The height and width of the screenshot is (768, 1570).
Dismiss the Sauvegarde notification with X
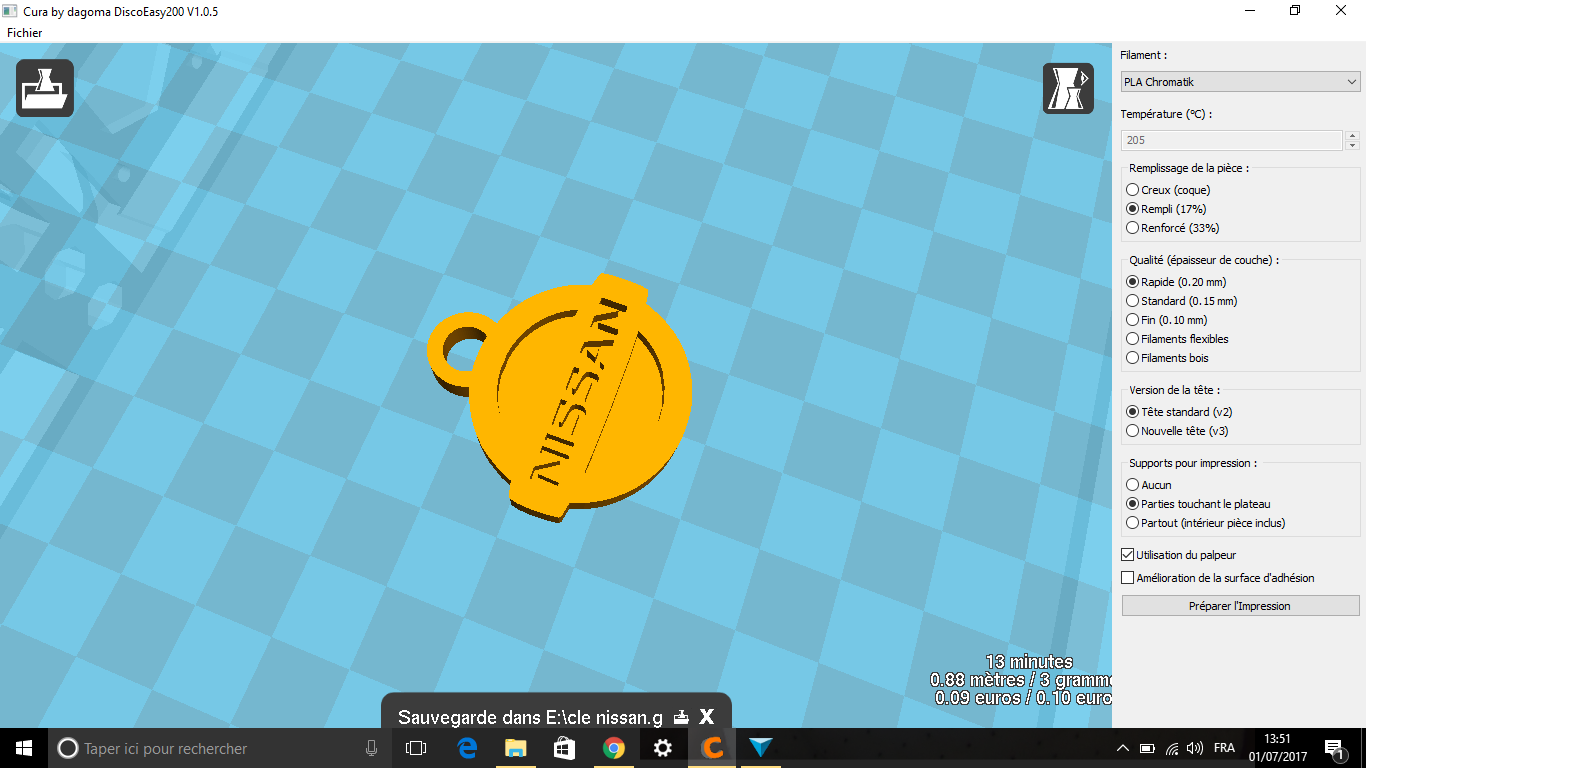click(x=707, y=717)
